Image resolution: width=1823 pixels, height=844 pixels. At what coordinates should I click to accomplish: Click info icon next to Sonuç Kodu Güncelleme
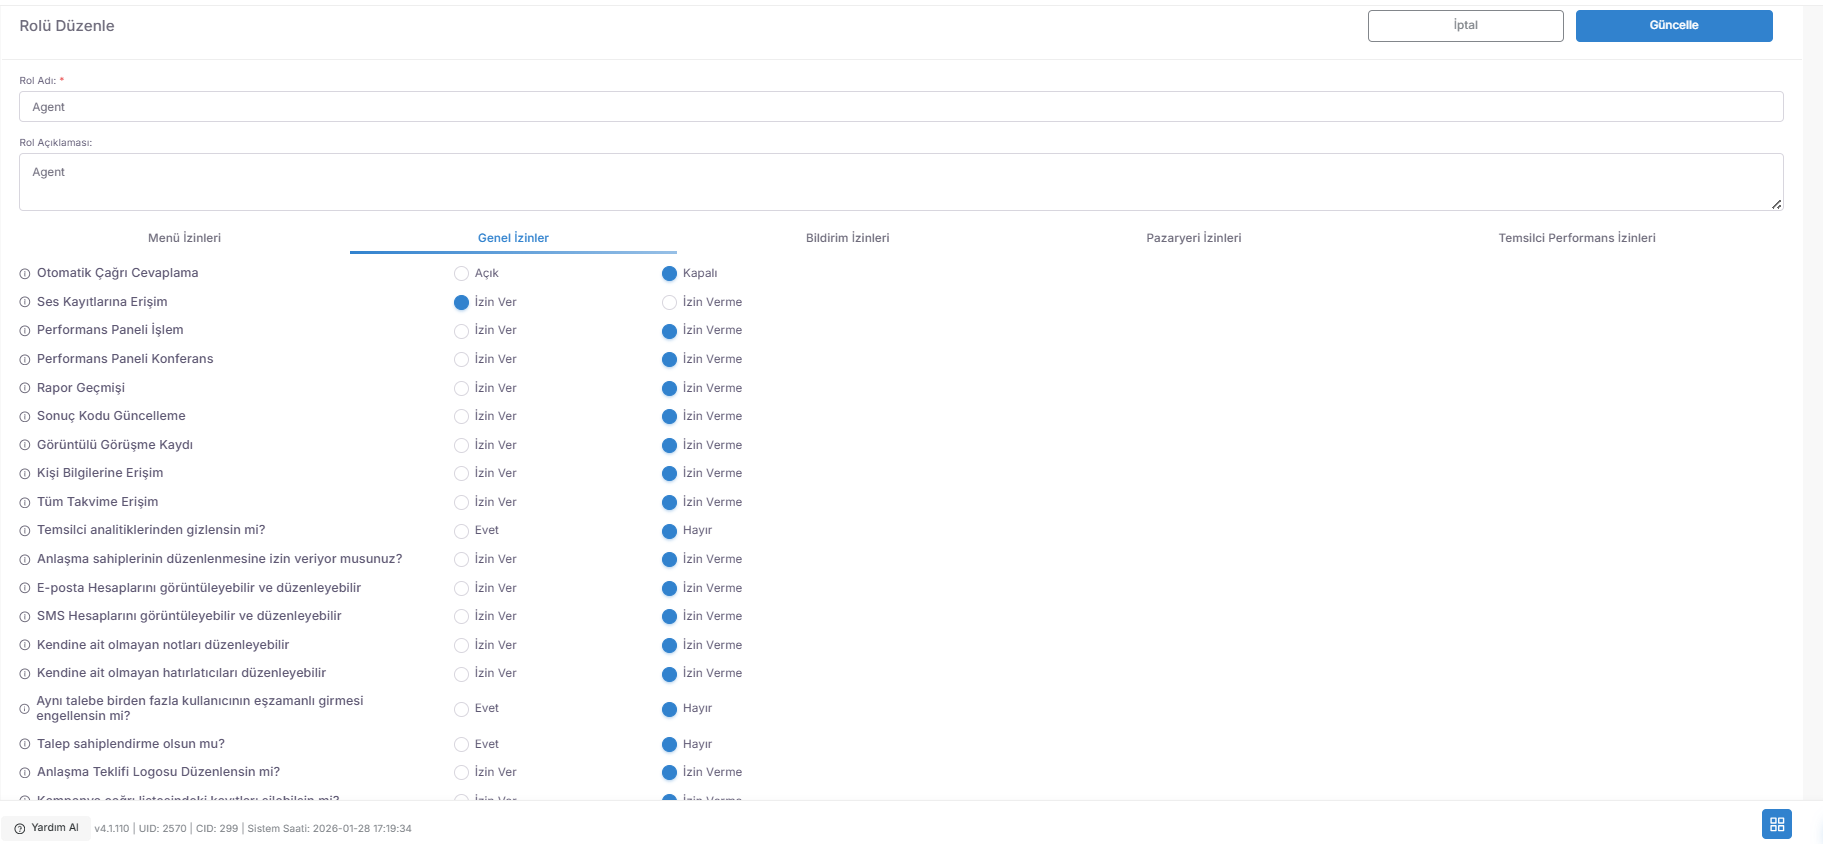[x=25, y=417]
